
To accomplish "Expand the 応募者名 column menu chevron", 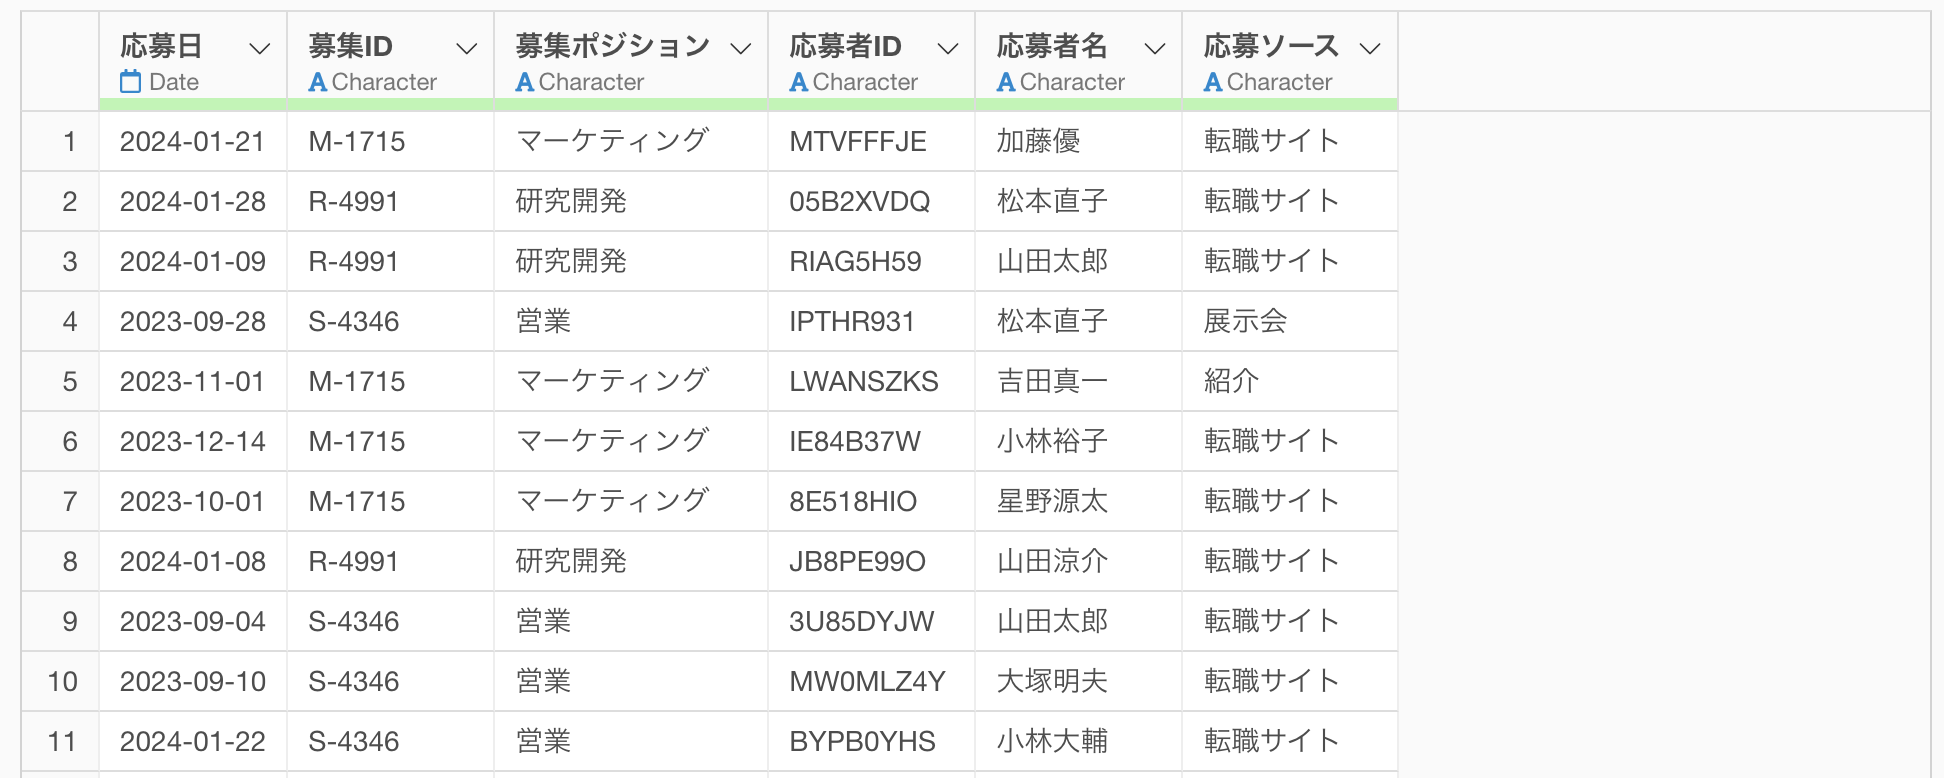I will coord(1155,48).
